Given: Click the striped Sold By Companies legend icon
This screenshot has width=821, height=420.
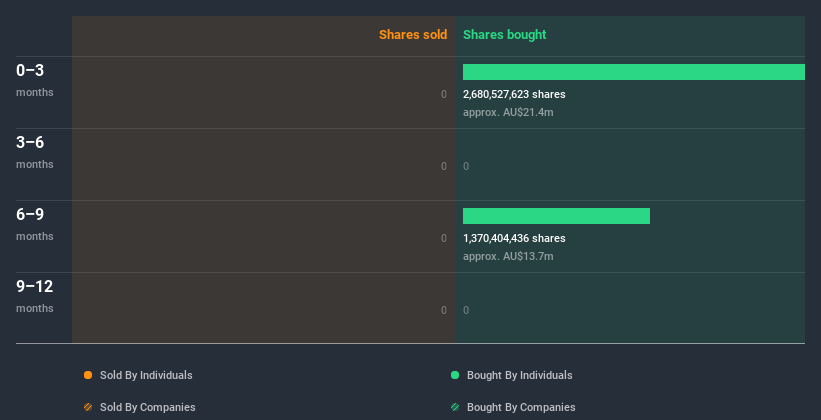Looking at the screenshot, I should [88, 407].
